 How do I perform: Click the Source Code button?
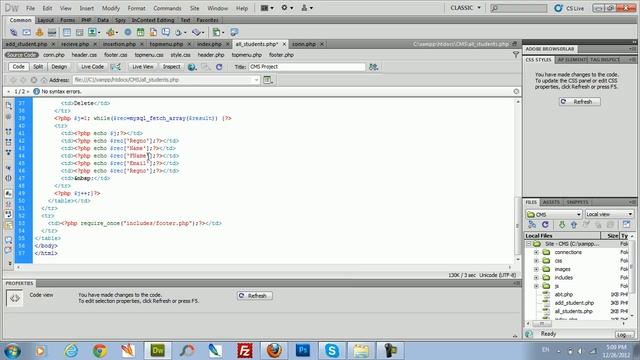click(22, 55)
